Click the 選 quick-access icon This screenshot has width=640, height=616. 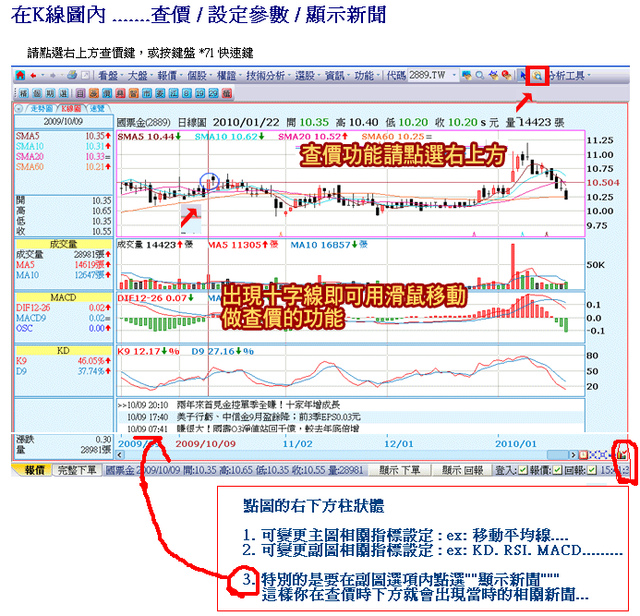point(64,93)
